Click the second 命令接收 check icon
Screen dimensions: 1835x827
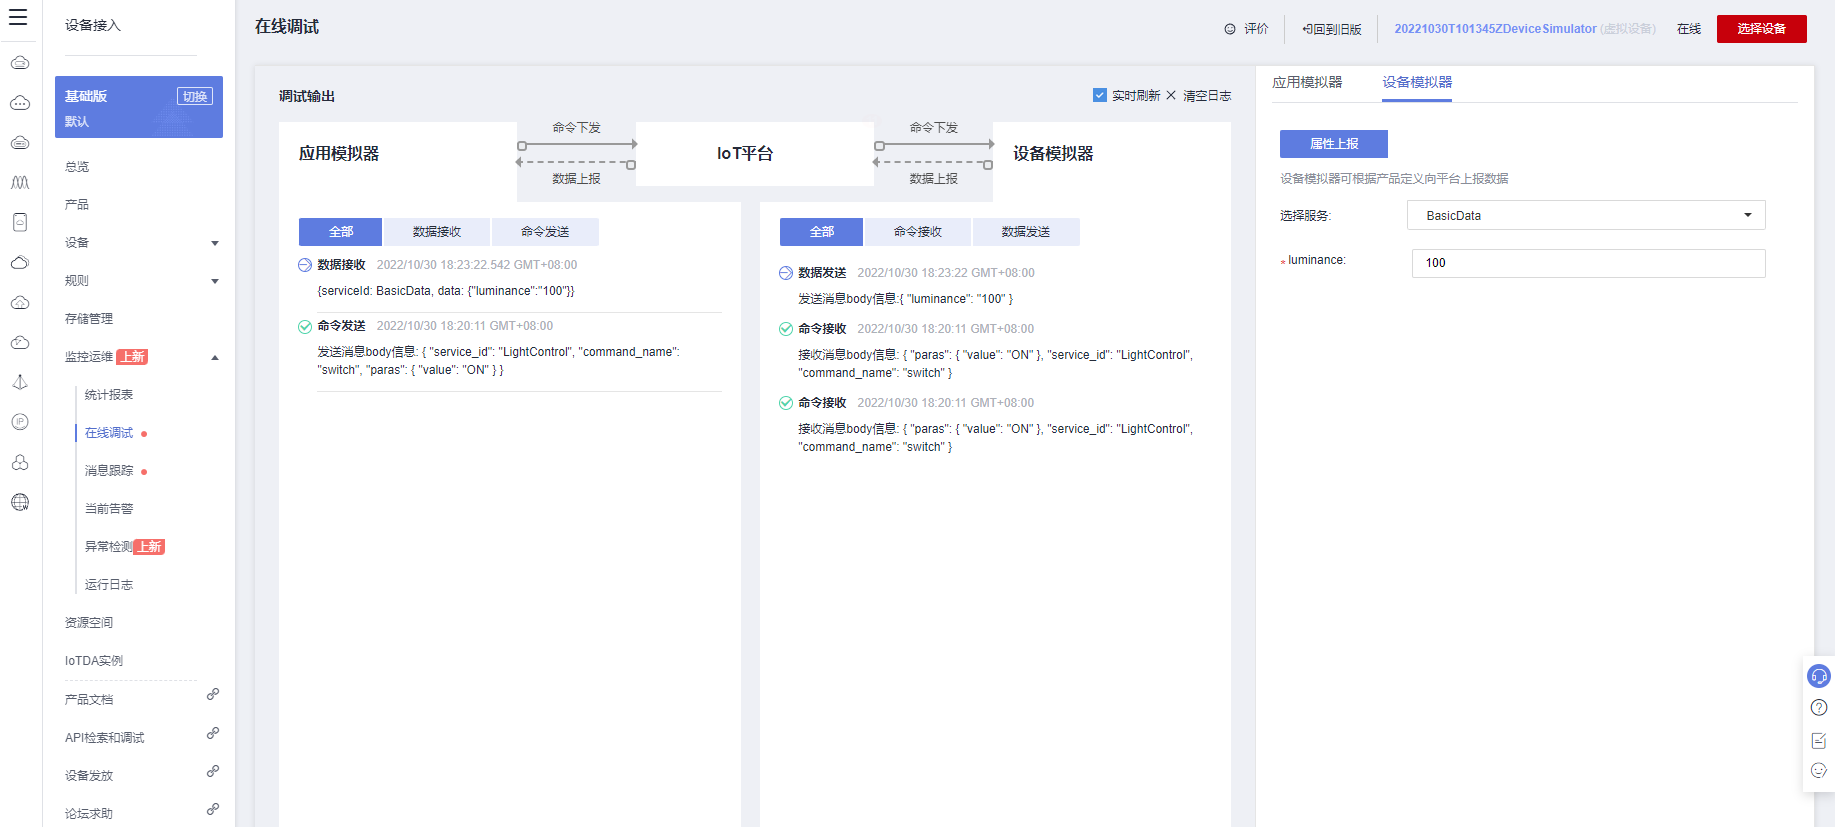(x=786, y=403)
